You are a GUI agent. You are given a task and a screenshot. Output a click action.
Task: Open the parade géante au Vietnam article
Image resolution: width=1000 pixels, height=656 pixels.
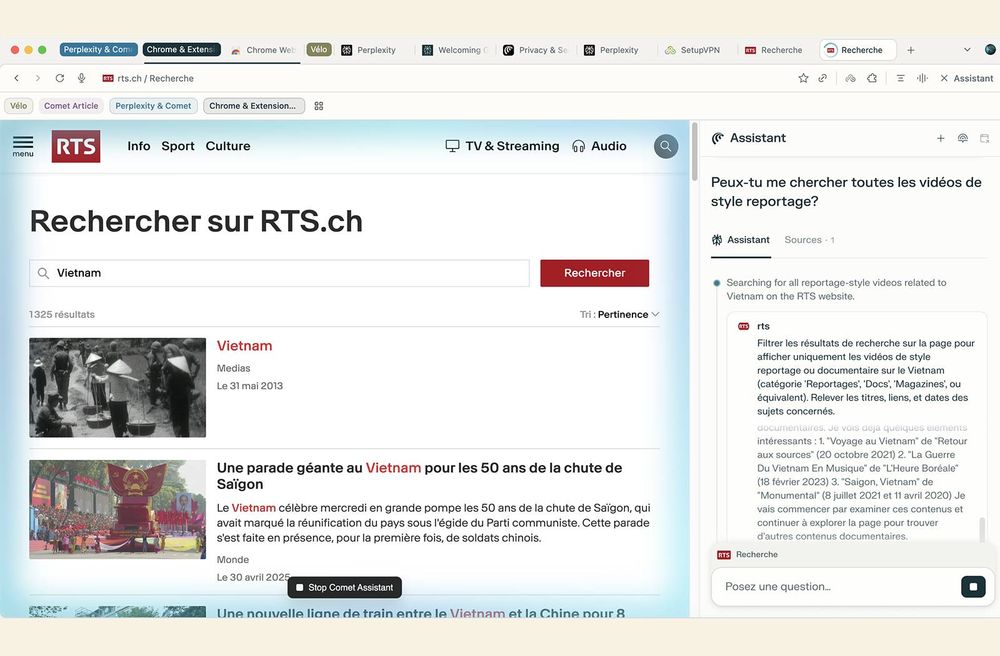419,476
